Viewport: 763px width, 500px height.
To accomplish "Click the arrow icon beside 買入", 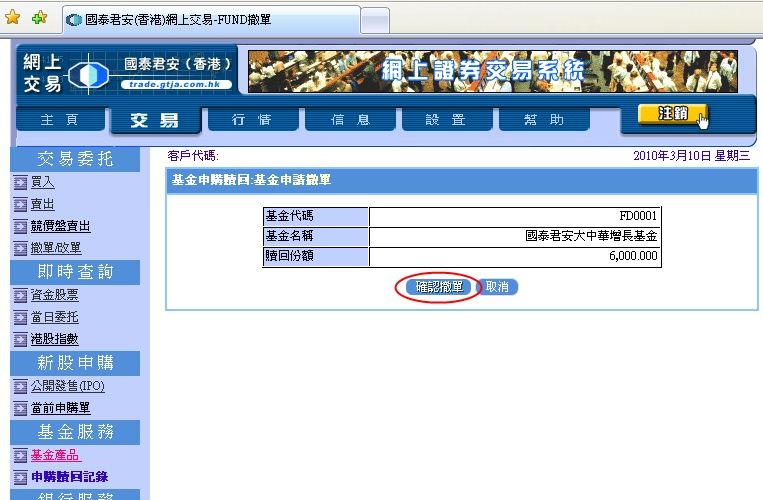I will coord(20,183).
